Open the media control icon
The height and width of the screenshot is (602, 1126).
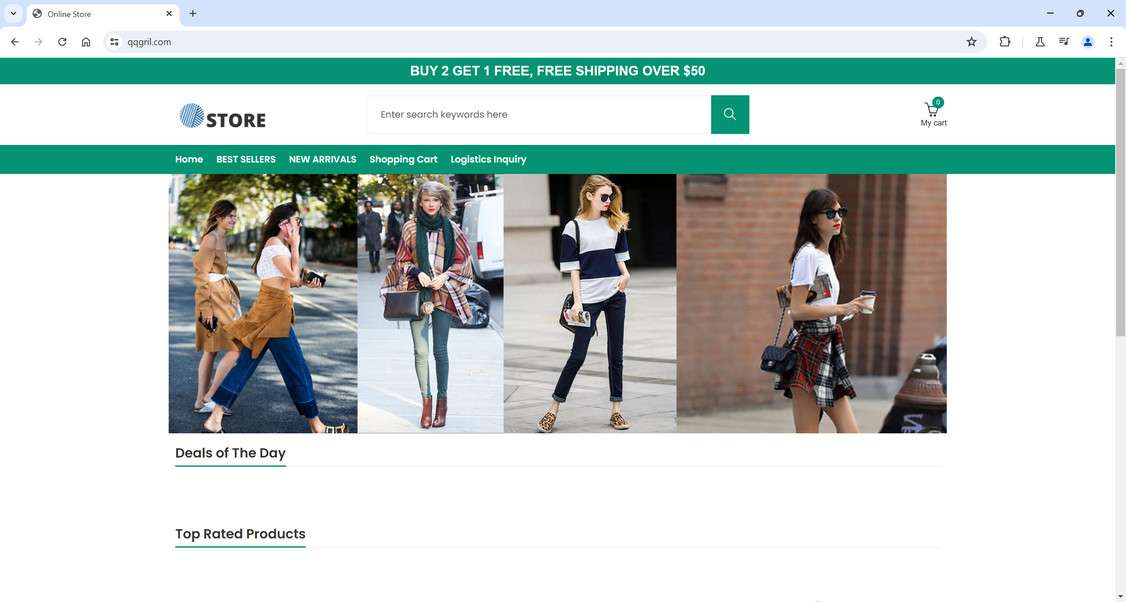[1064, 42]
